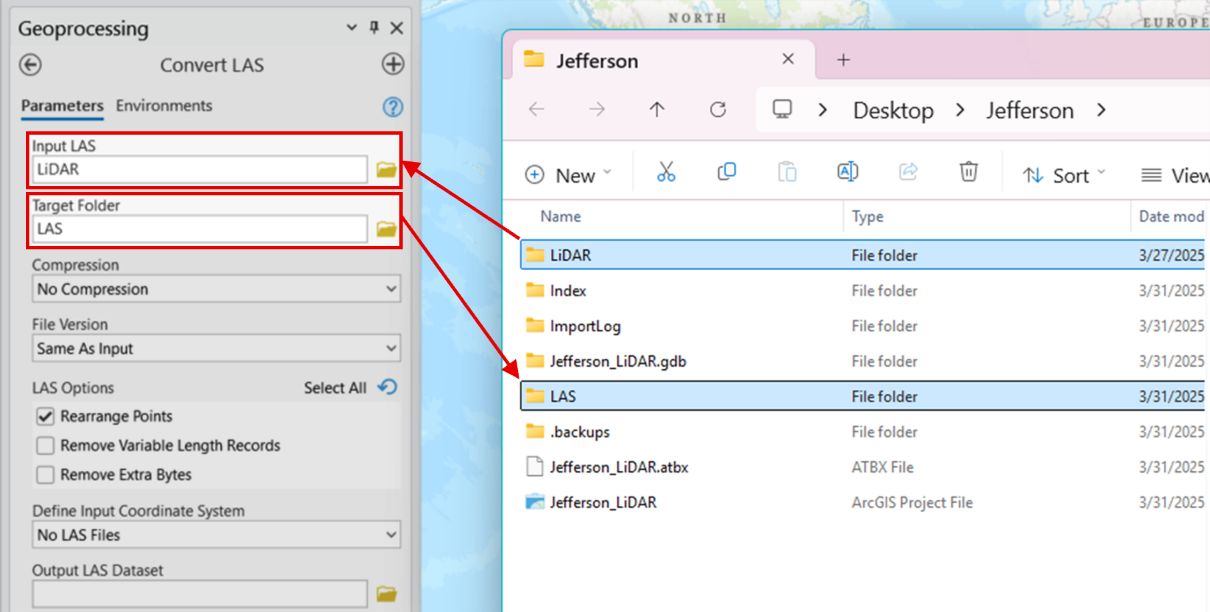The image size is (1210, 612).
Task: Click Select All for LAS Options
Action: click(335, 387)
